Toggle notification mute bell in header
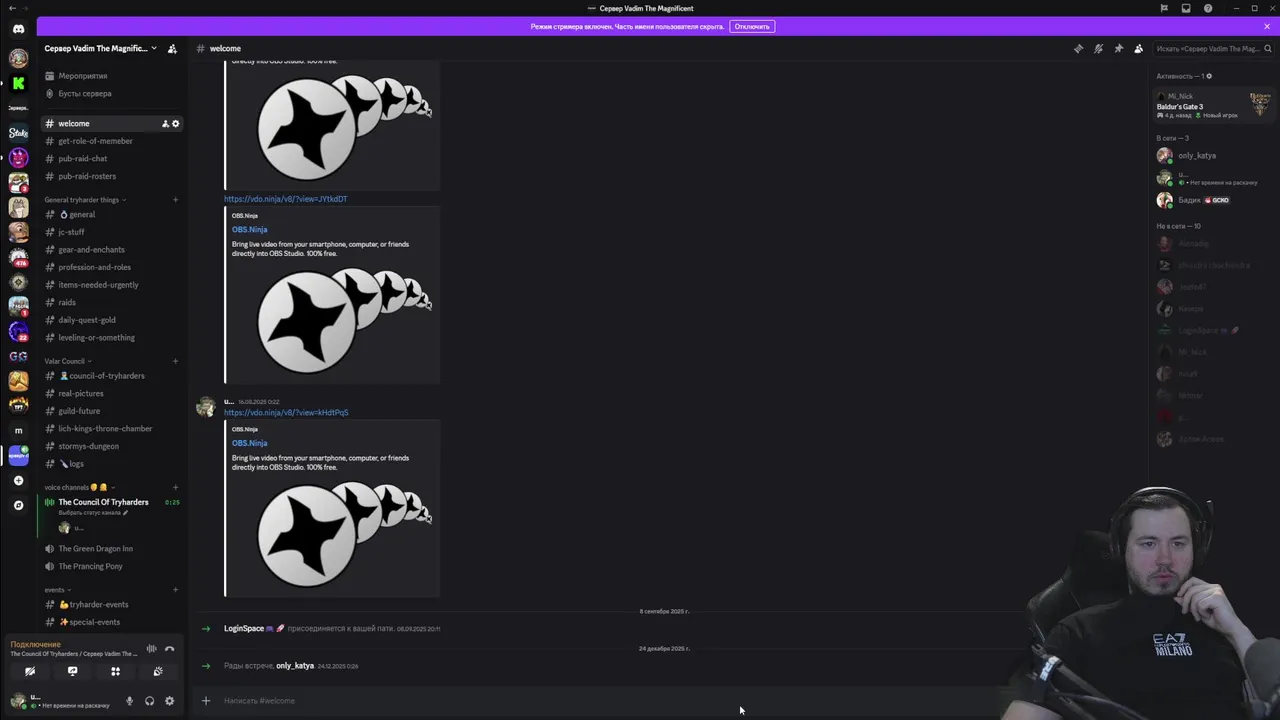 pyautogui.click(x=1098, y=48)
